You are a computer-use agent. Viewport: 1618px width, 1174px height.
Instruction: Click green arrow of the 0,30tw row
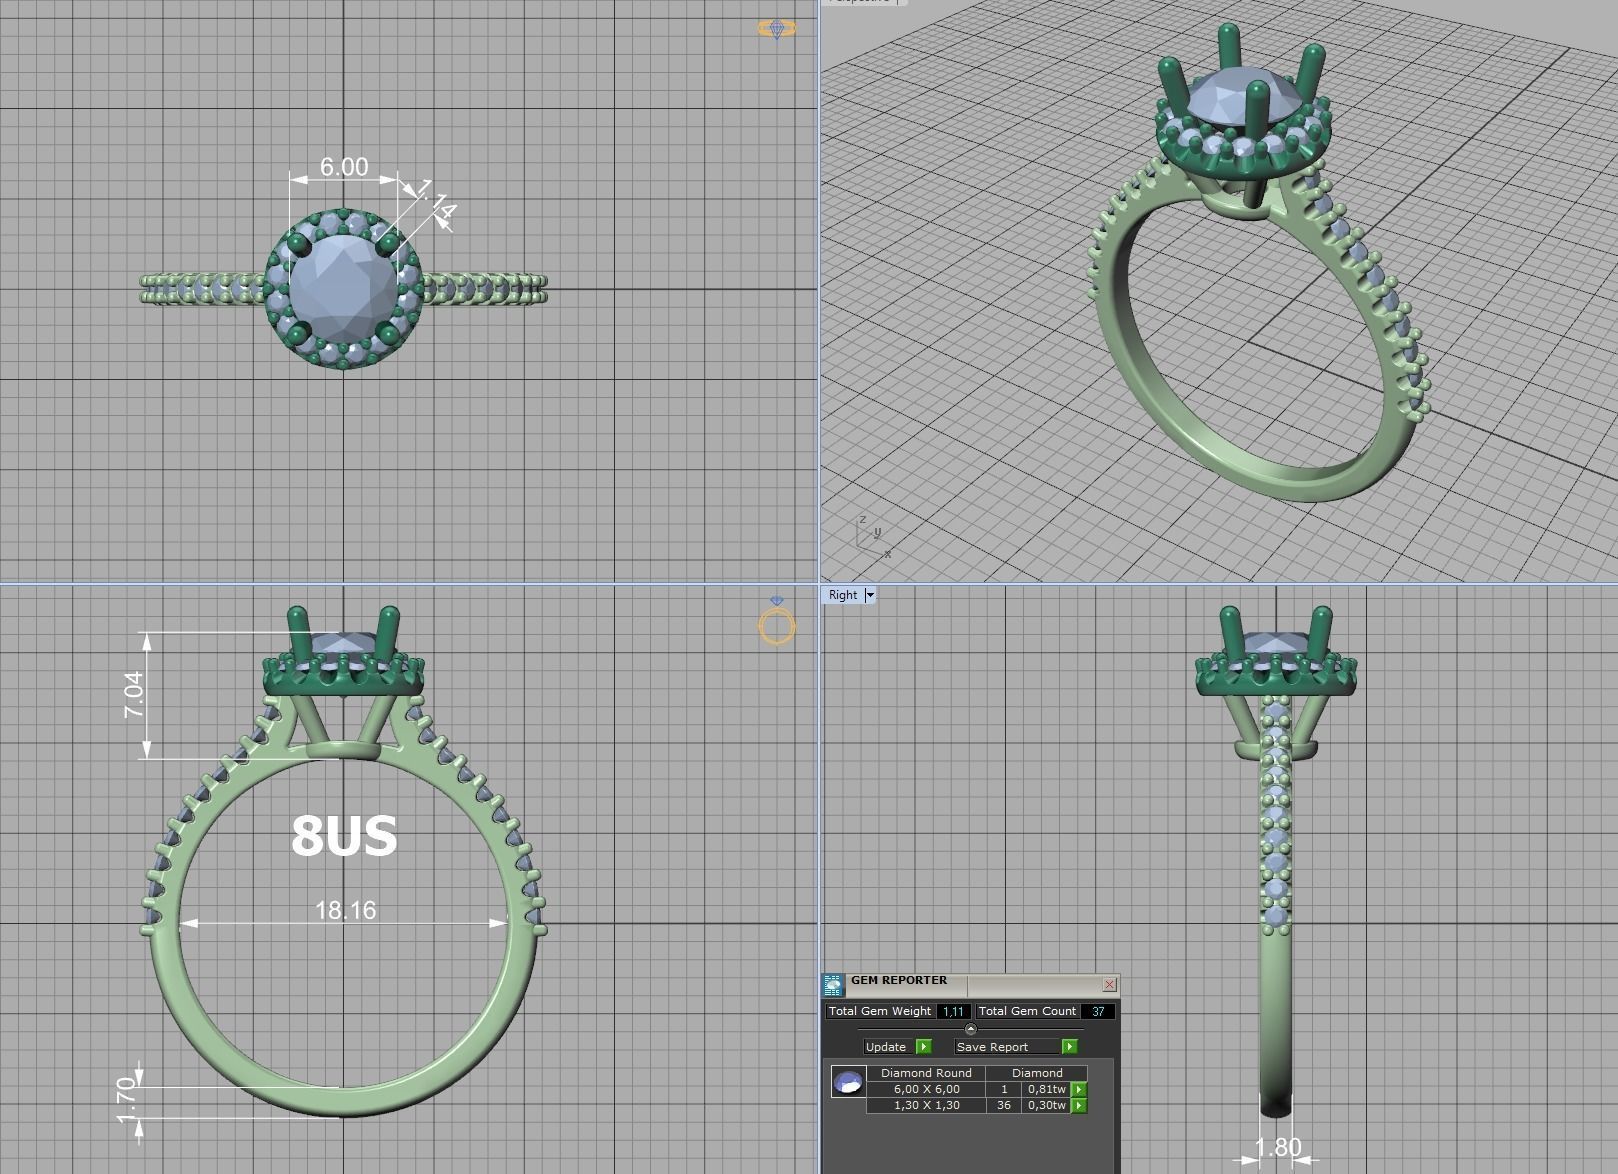tap(1079, 1105)
